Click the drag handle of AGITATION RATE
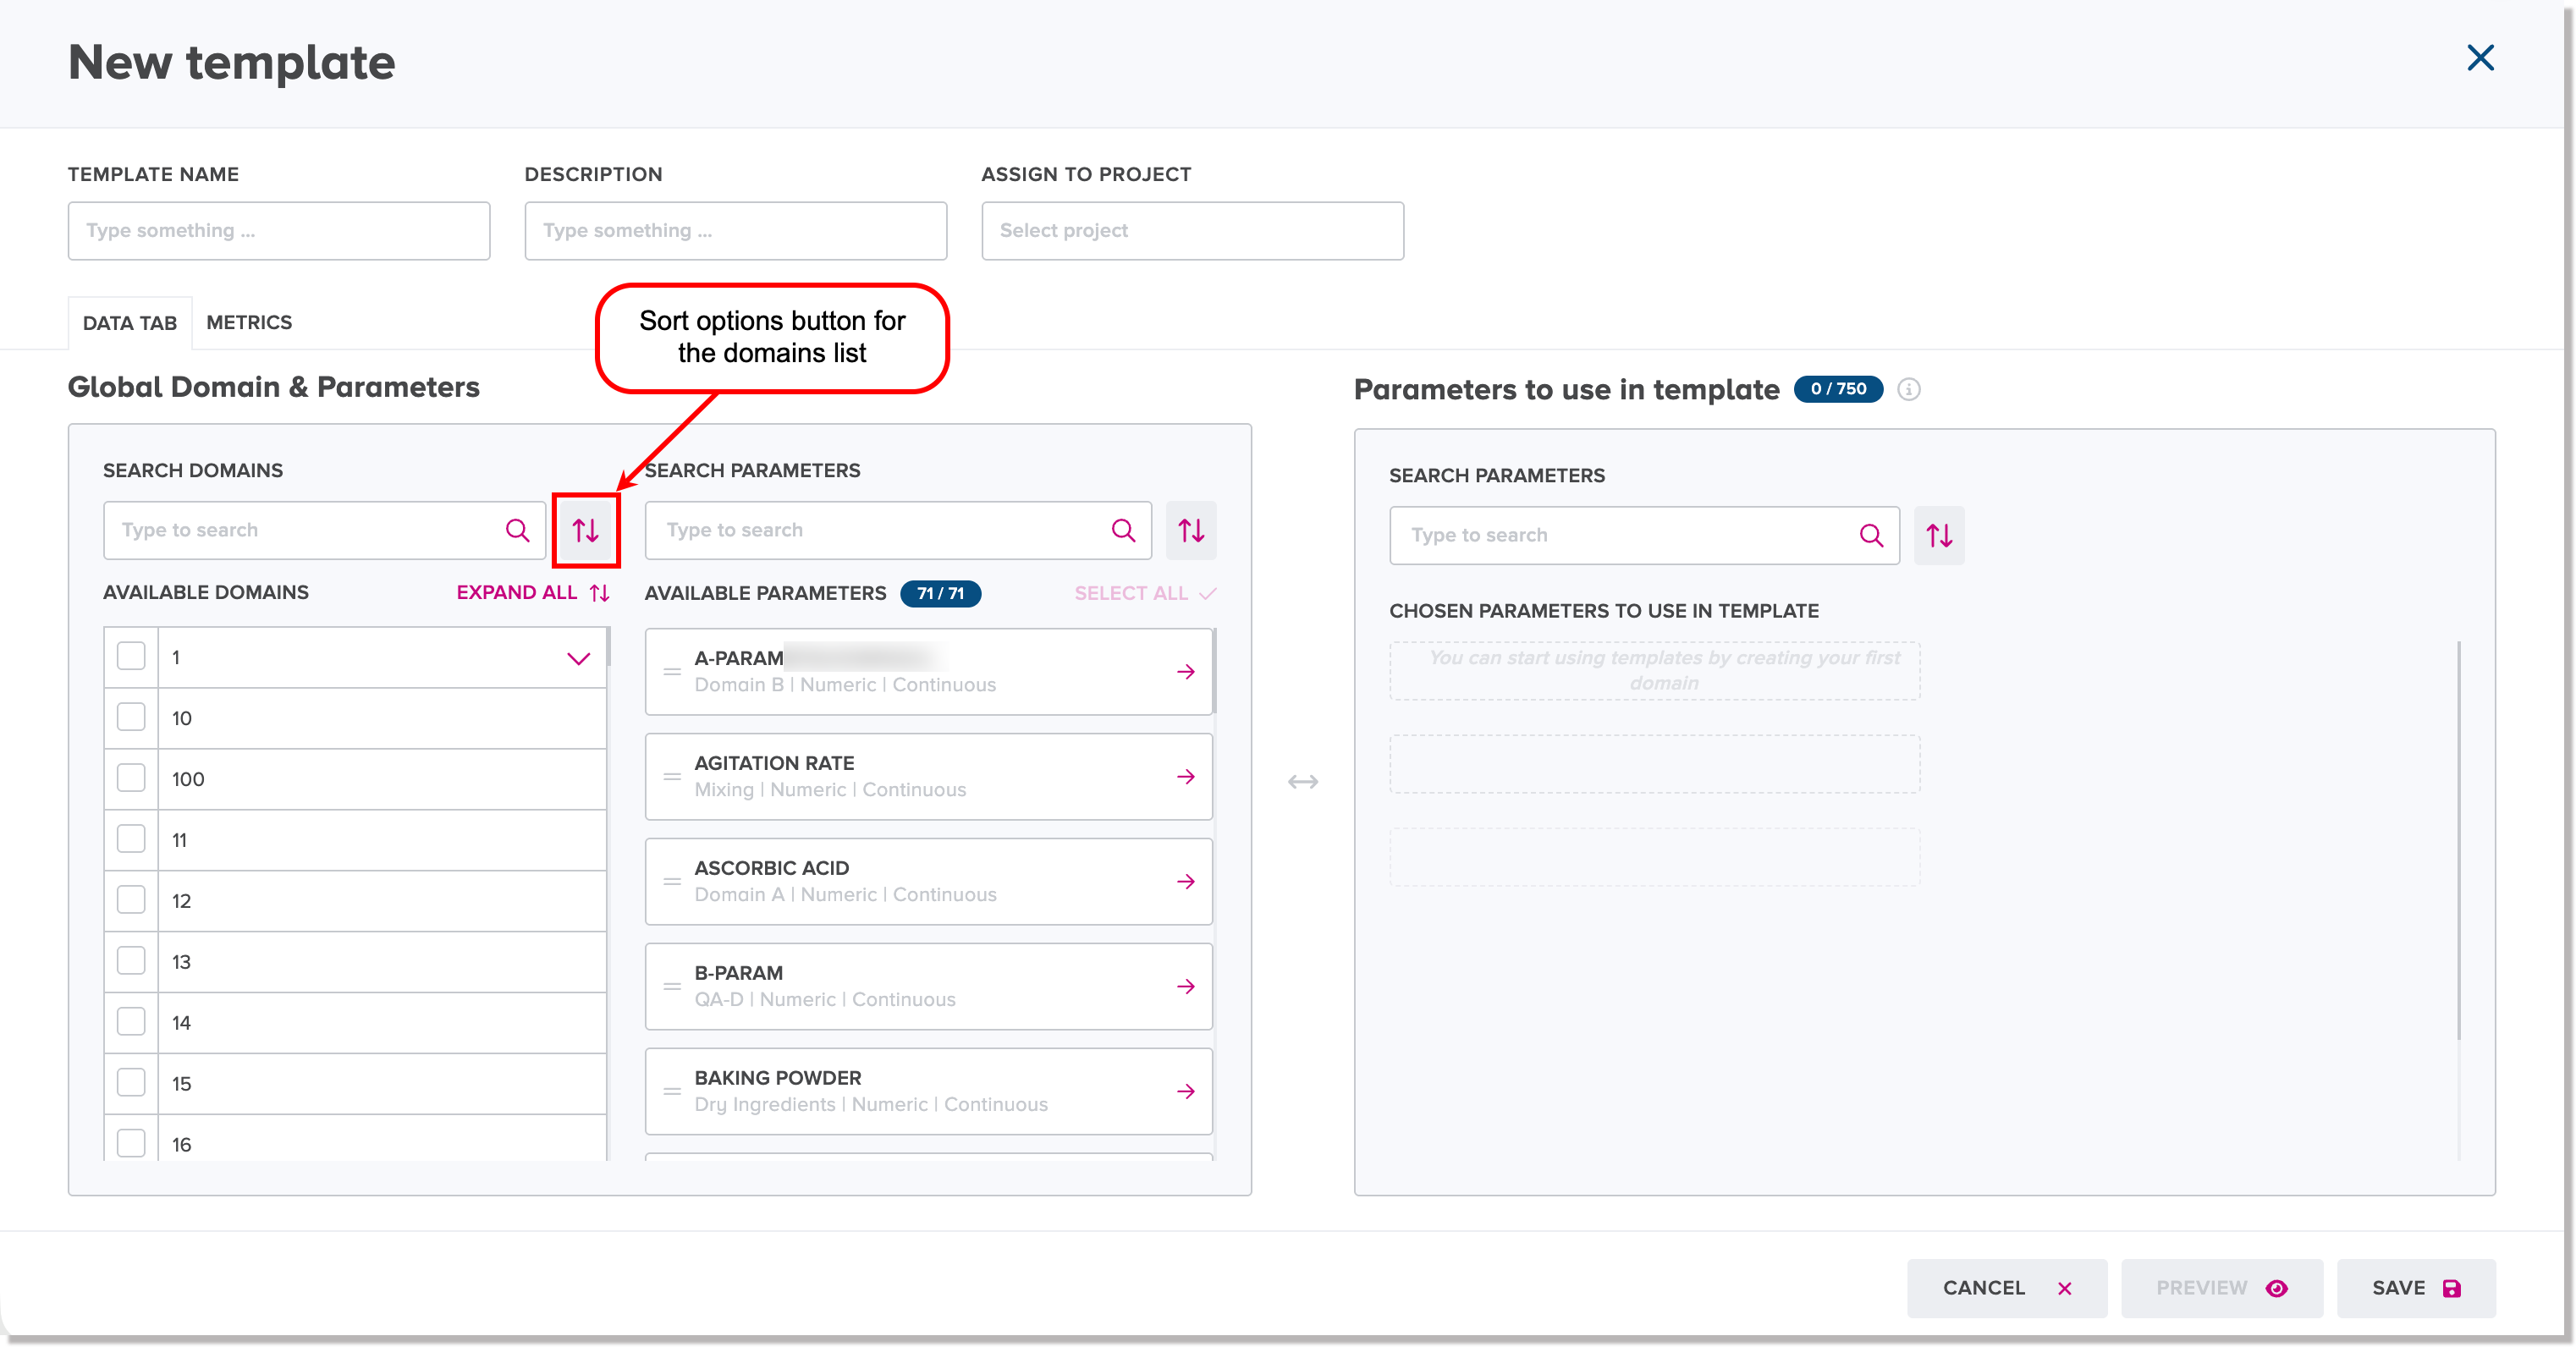 [672, 776]
